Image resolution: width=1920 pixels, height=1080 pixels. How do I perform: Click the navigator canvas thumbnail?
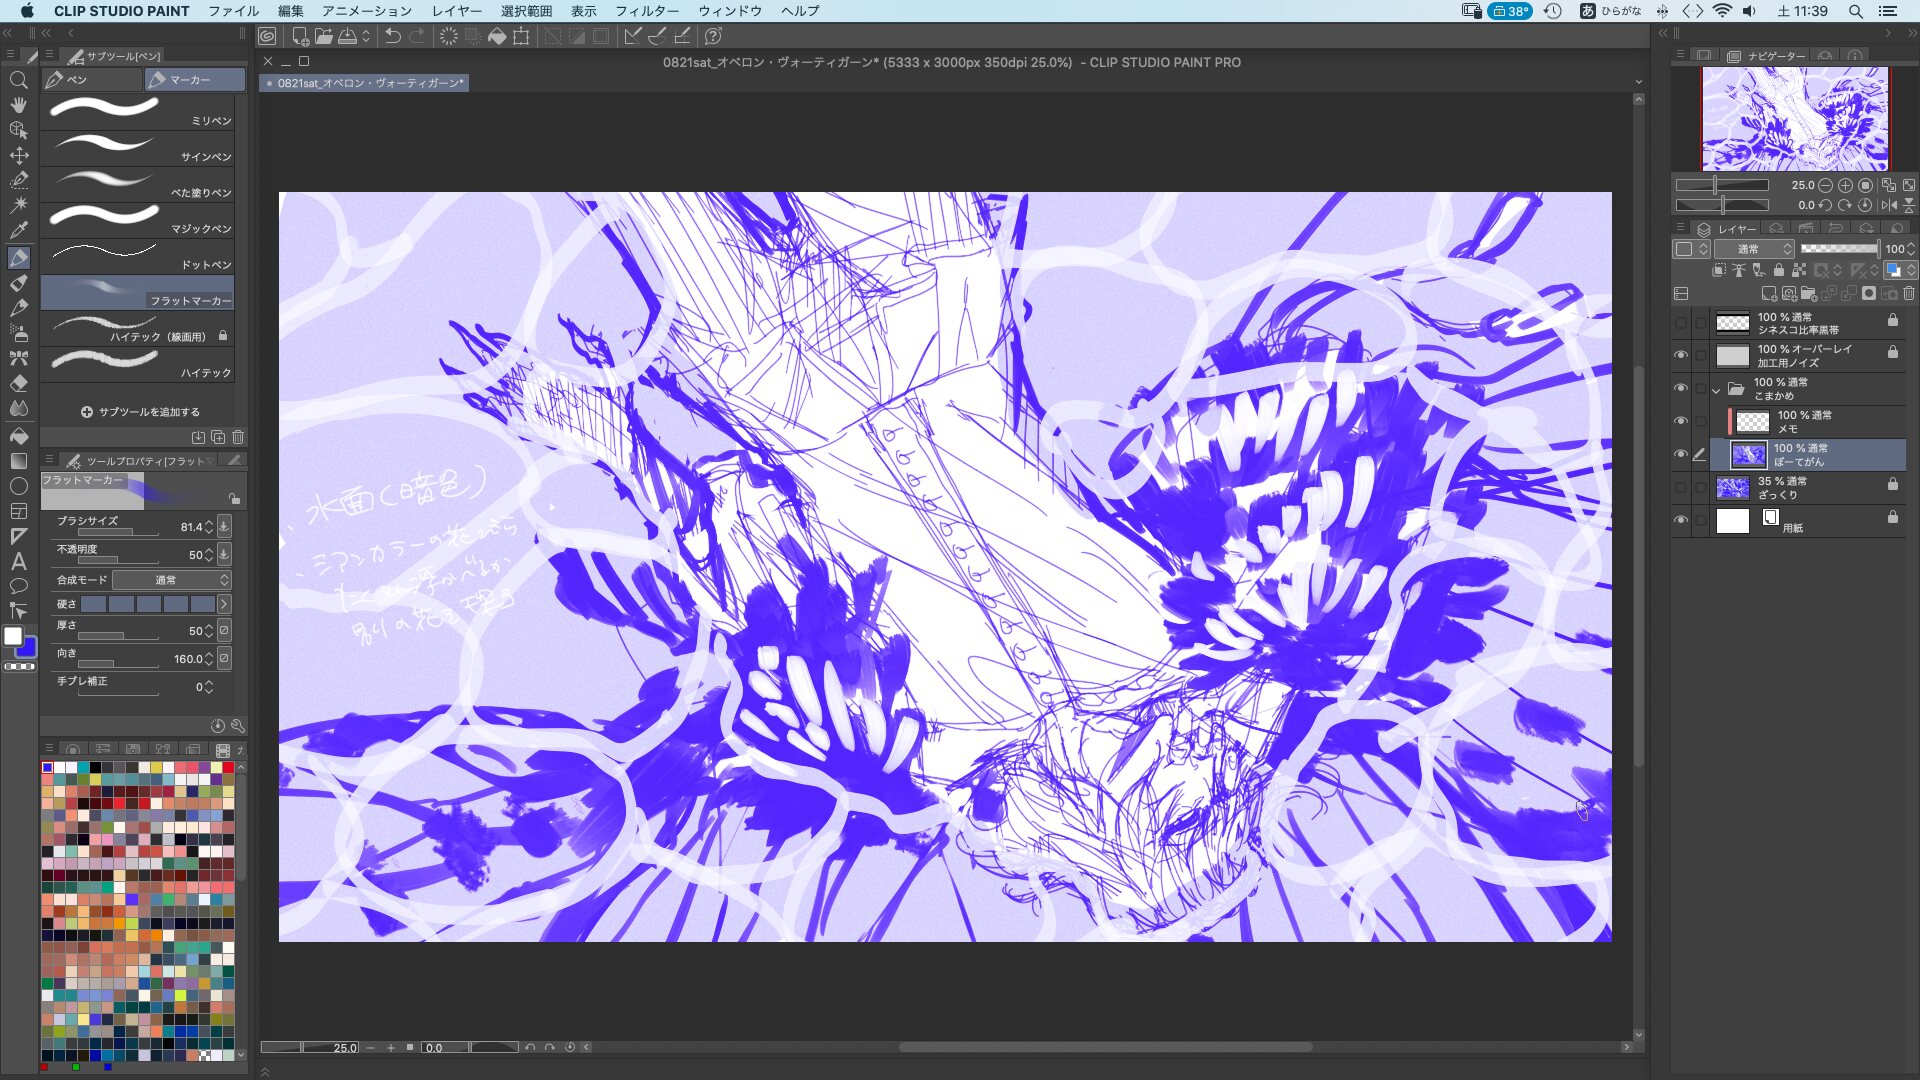1795,119
